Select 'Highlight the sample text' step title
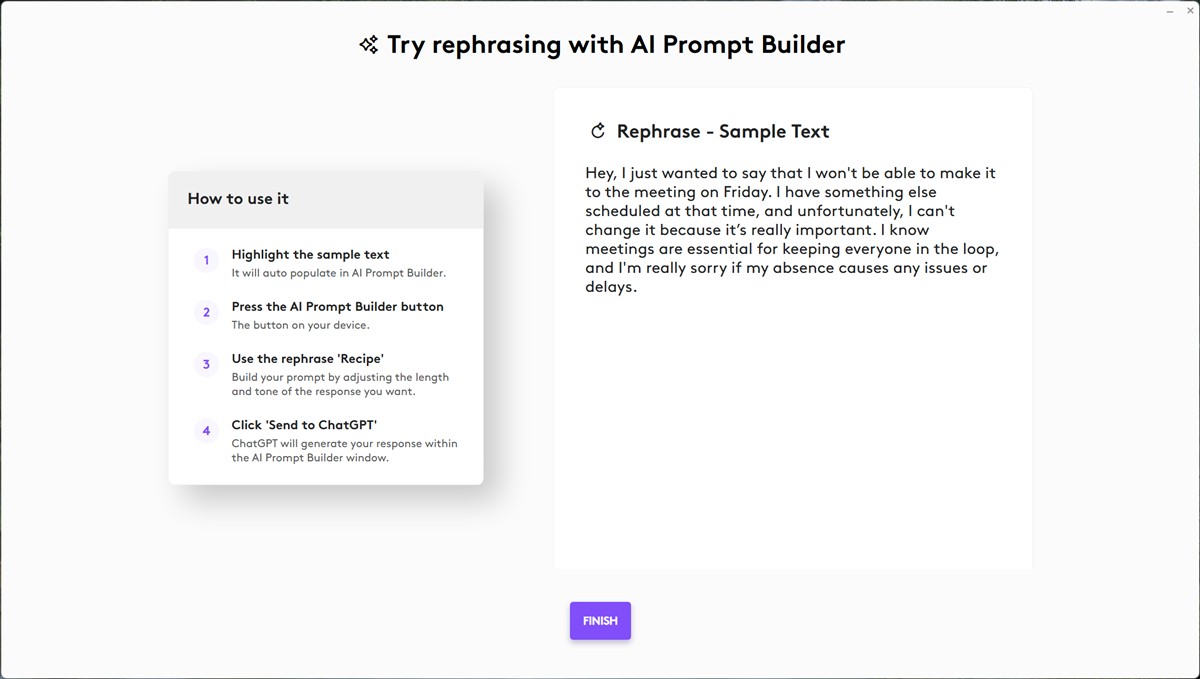The height and width of the screenshot is (679, 1200). pos(310,255)
